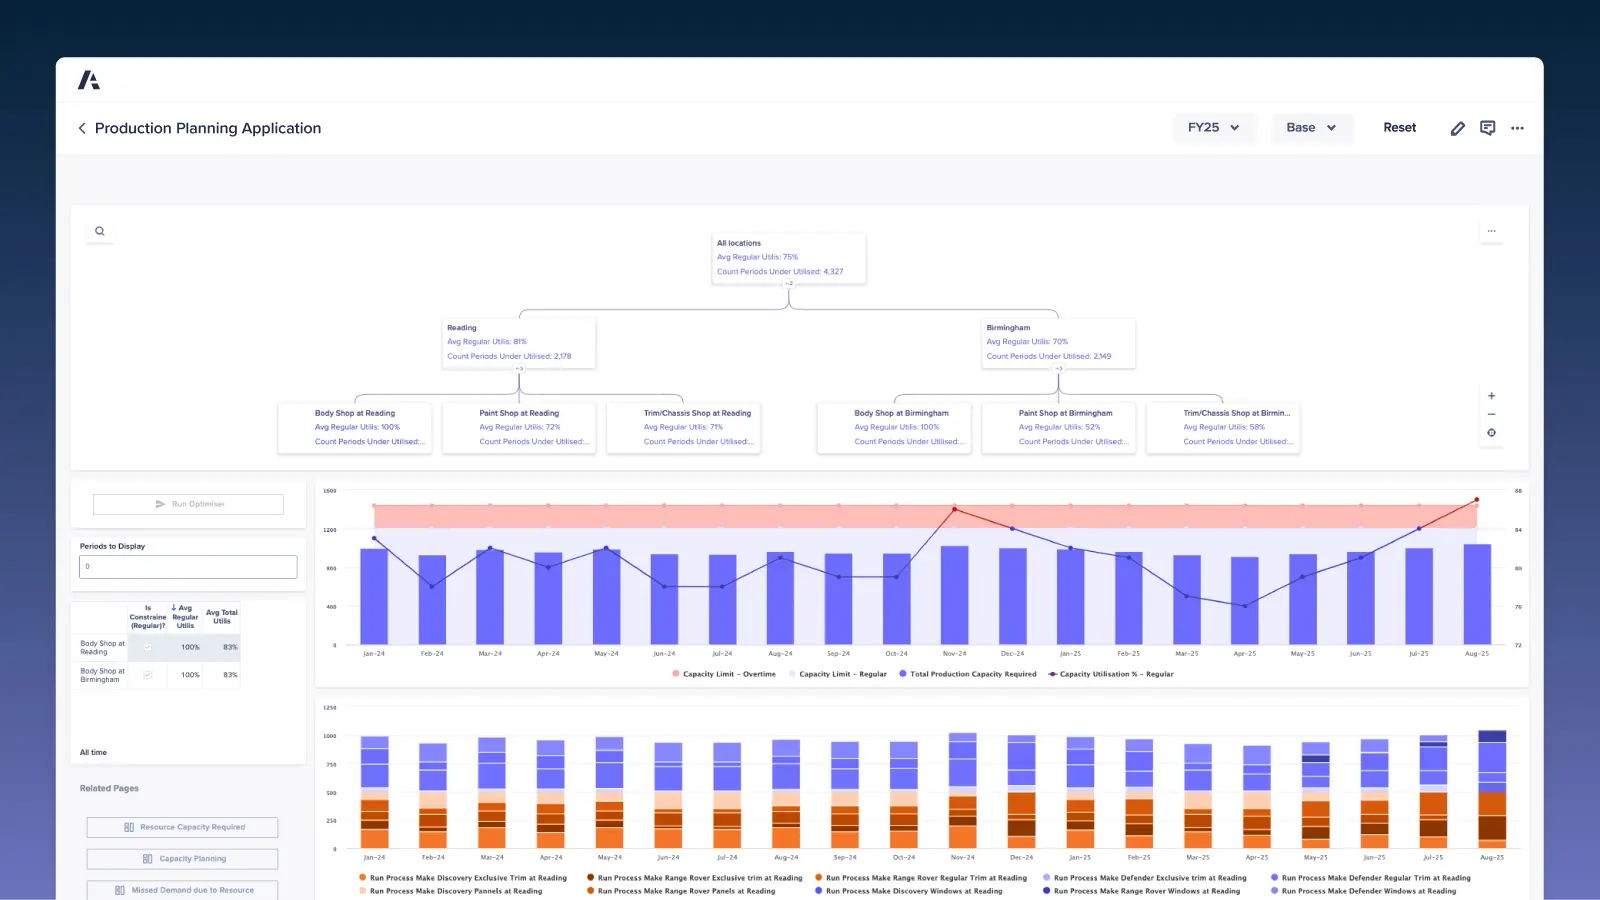
Task: Collapse the Reading node in the hierarchy tree
Action: point(517,369)
